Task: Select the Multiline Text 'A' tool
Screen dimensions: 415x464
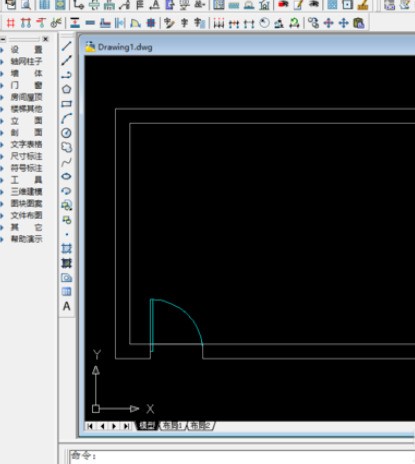Action: click(x=66, y=306)
